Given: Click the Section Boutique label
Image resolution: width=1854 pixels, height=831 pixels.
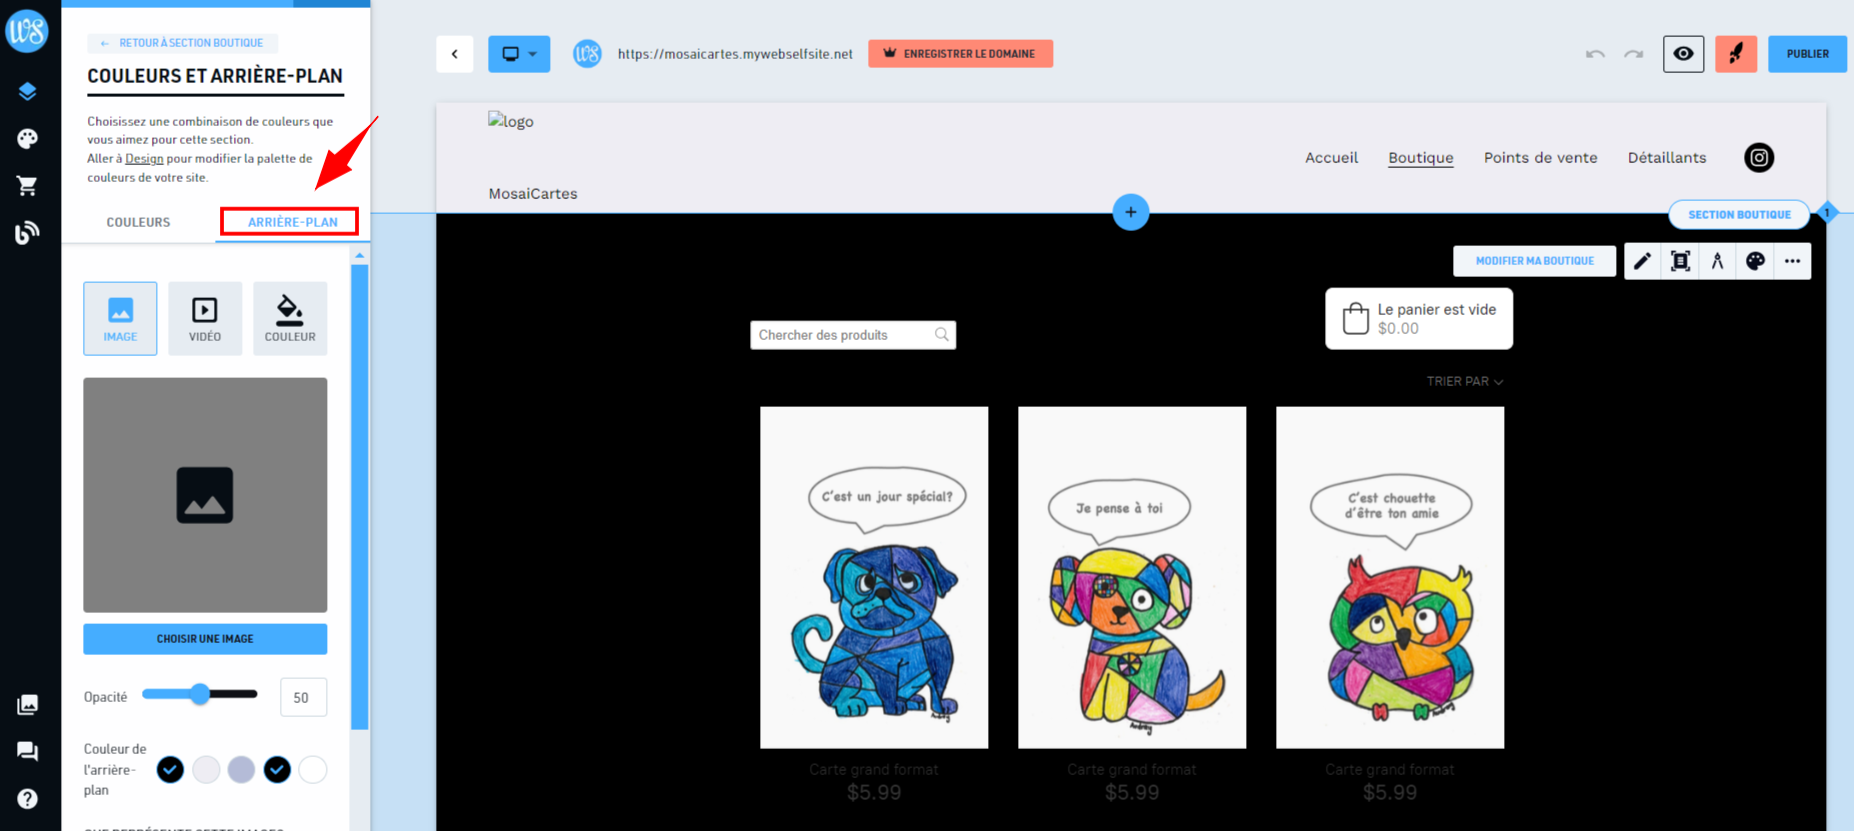Looking at the screenshot, I should click(x=1739, y=215).
